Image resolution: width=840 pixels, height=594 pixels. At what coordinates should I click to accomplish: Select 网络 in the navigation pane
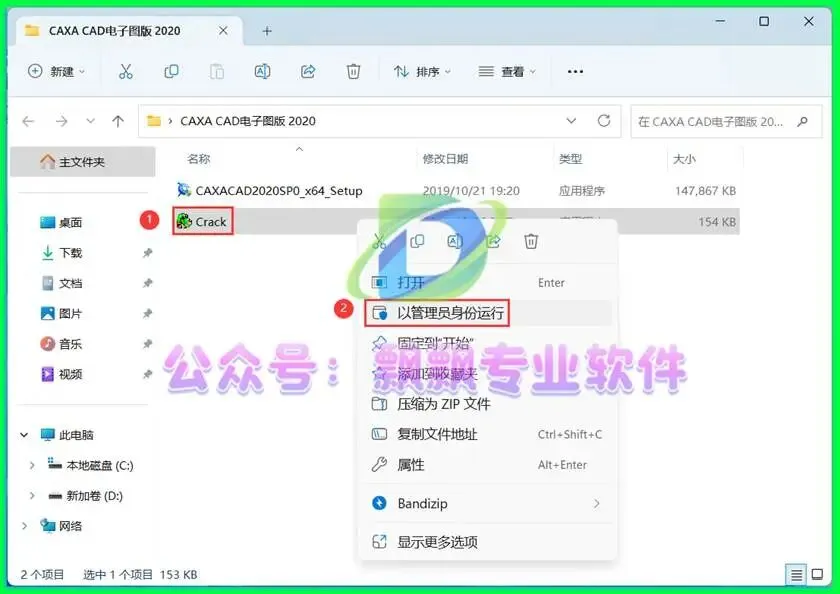70,526
